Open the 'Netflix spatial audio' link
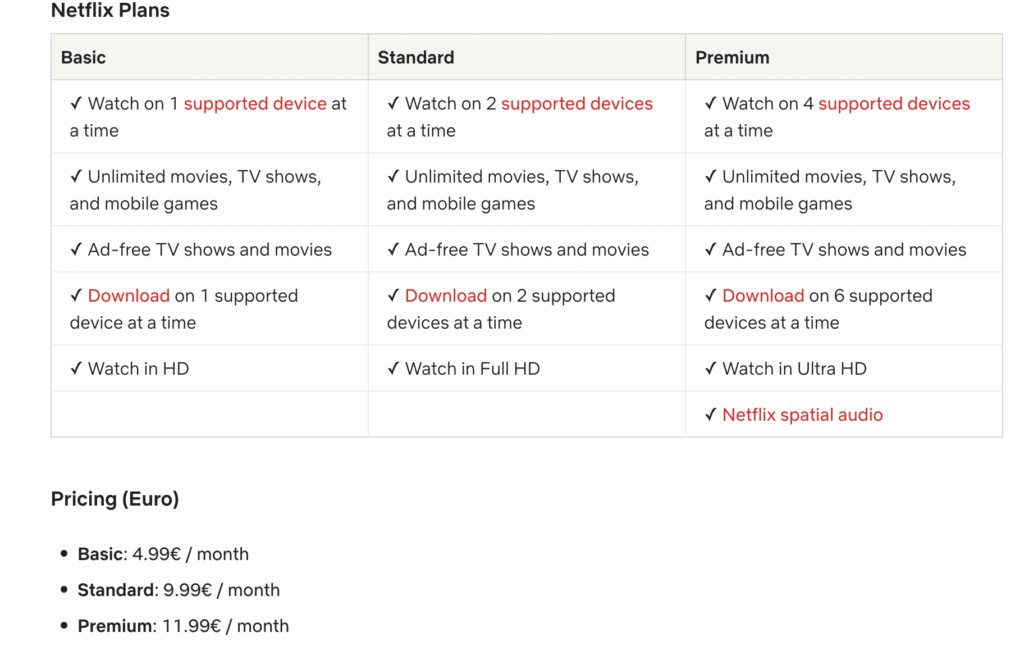Viewport: 1024px width, 655px height. pos(803,415)
